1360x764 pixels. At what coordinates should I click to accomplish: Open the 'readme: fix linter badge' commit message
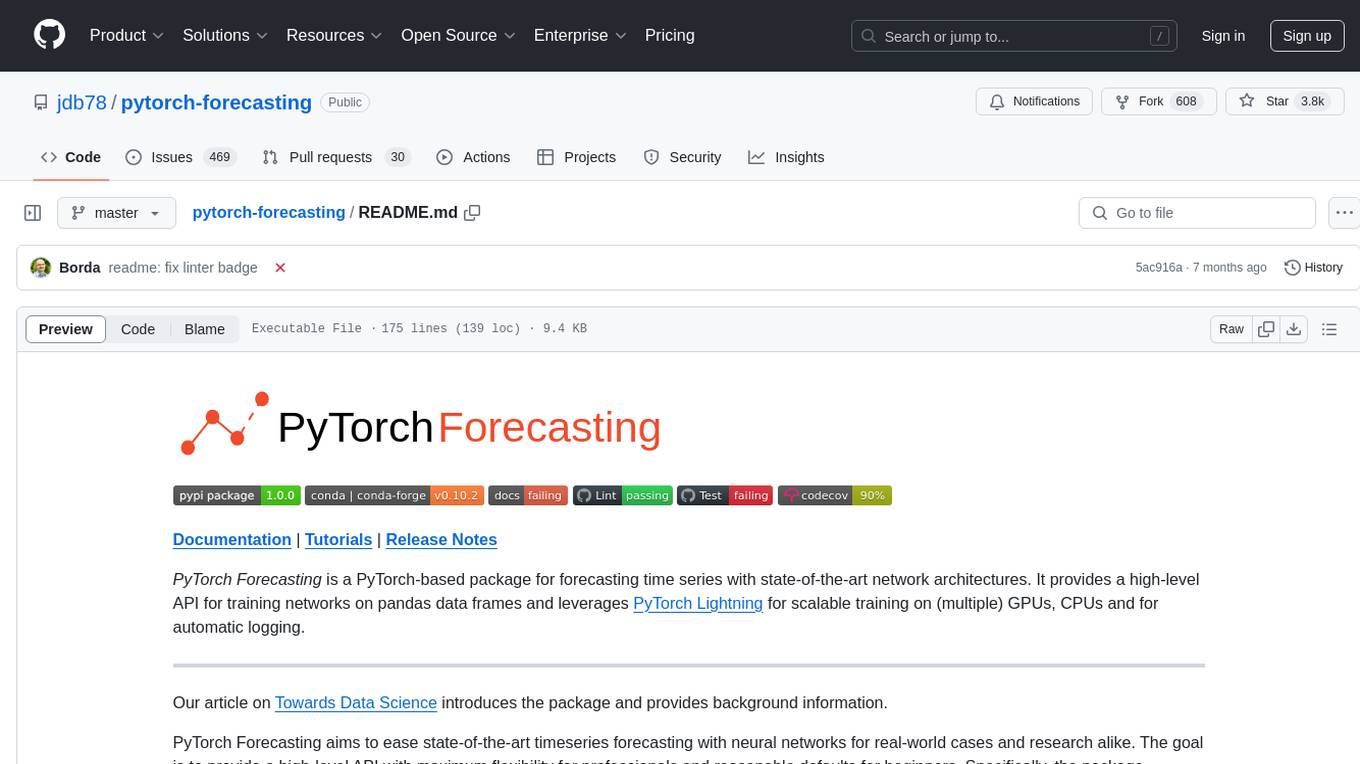click(183, 268)
